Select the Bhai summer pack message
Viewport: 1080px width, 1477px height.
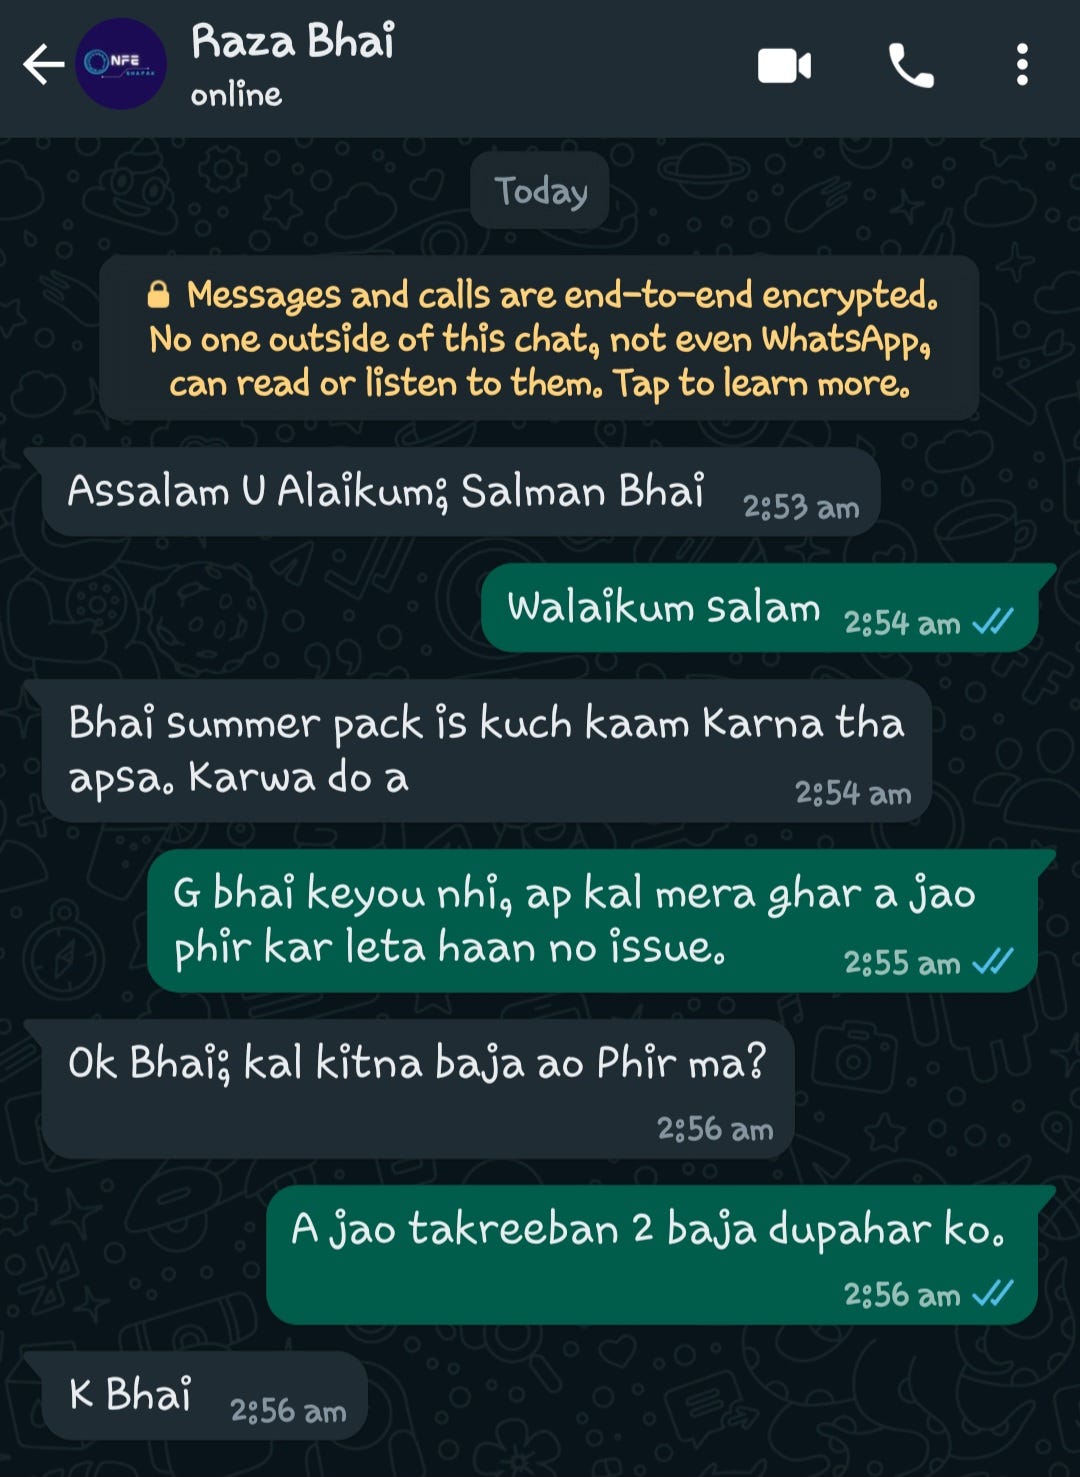pyautogui.click(x=487, y=751)
